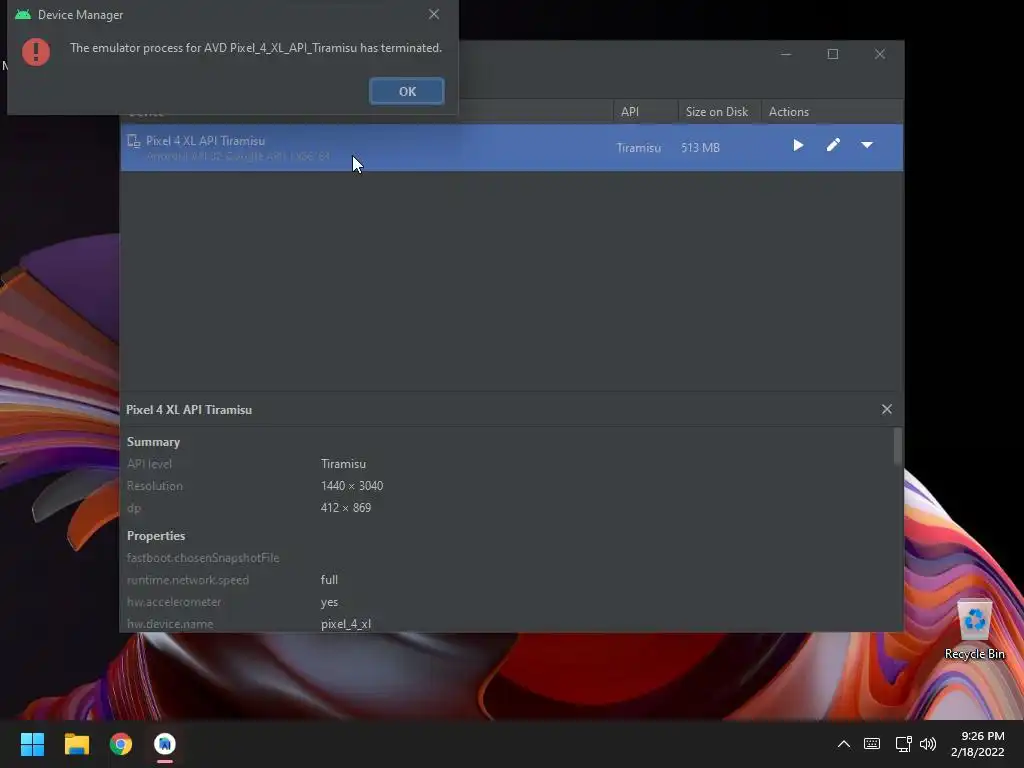Click the Tiramisu cell in API column

tap(638, 148)
